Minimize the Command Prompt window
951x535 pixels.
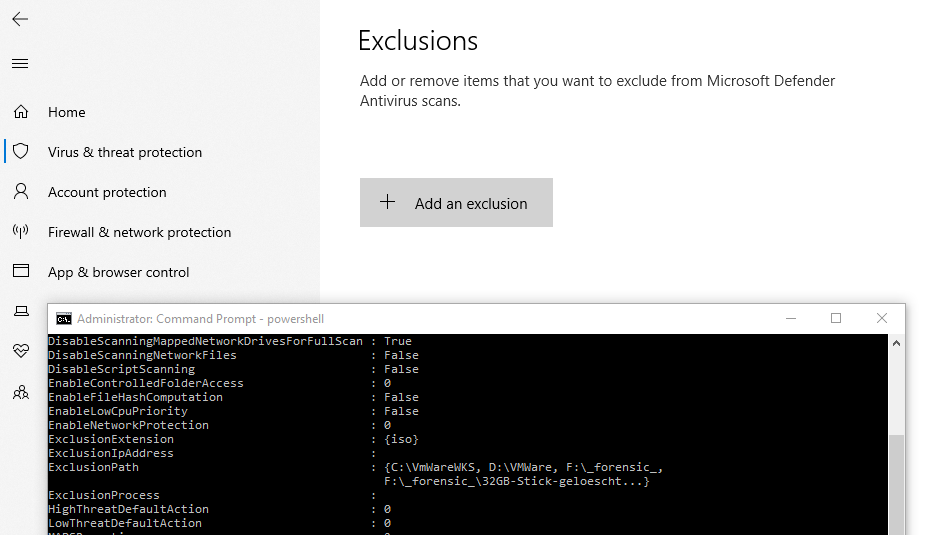[x=791, y=318]
